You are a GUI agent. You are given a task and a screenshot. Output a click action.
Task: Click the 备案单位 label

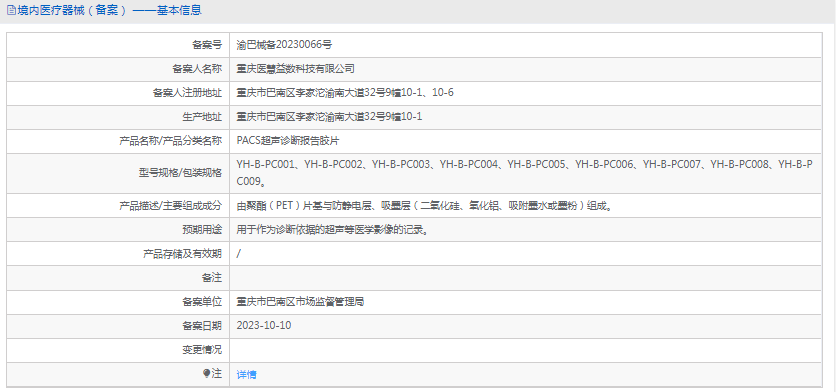[202, 302]
